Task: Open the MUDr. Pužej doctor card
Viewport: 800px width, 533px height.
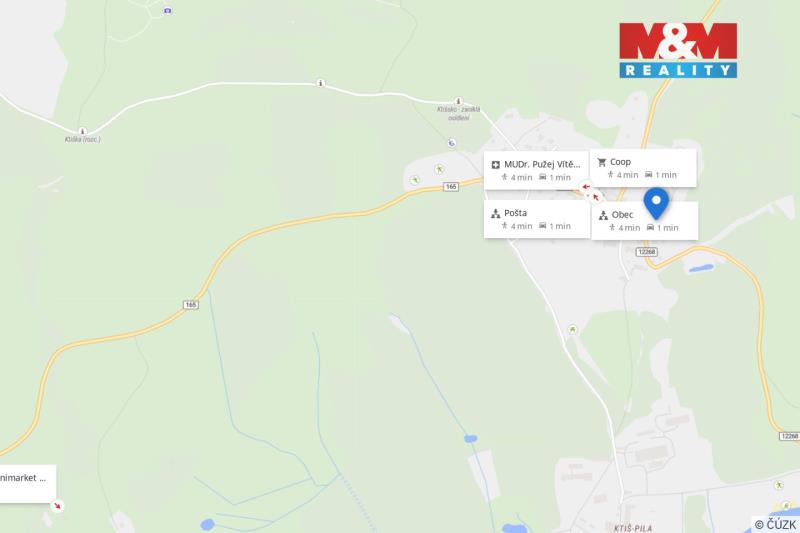Action: point(536,170)
